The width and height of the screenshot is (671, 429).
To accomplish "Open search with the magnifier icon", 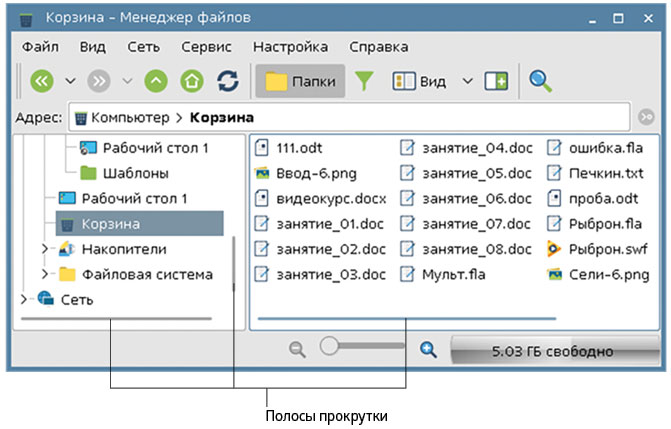I will pos(541,81).
